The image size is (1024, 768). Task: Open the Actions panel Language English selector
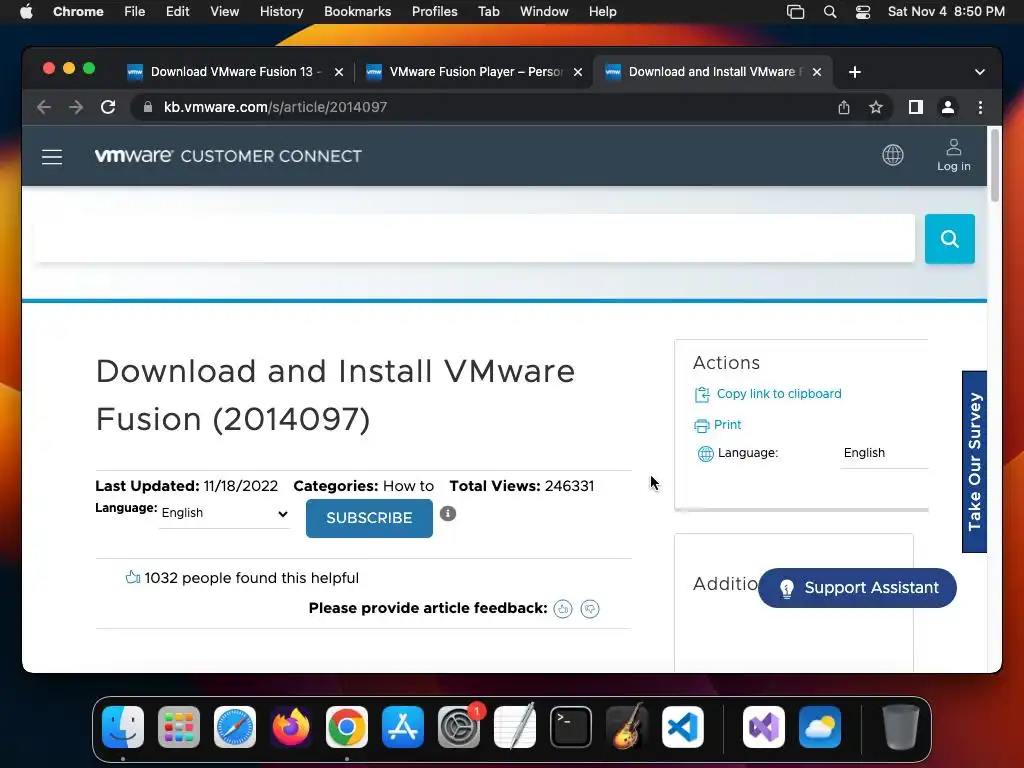pos(884,453)
